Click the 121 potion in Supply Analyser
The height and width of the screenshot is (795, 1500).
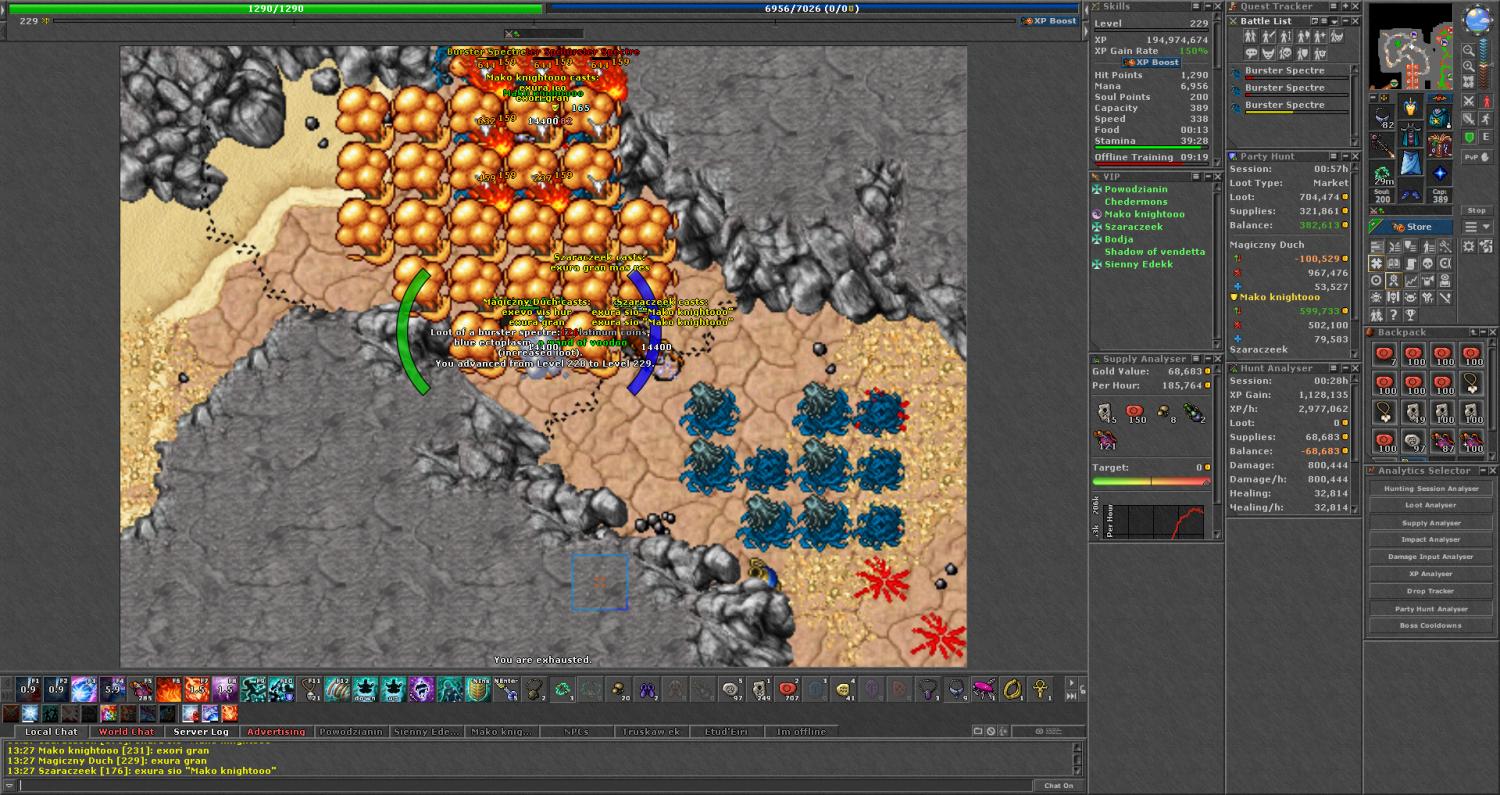1105,438
